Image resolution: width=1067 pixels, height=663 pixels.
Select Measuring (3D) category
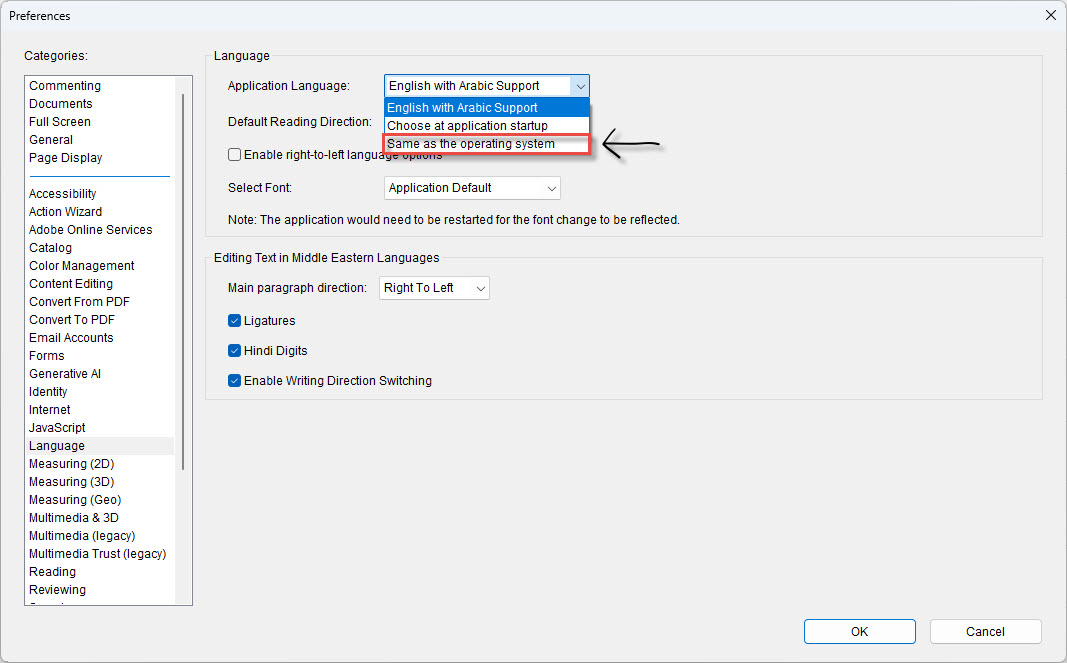[x=71, y=482]
